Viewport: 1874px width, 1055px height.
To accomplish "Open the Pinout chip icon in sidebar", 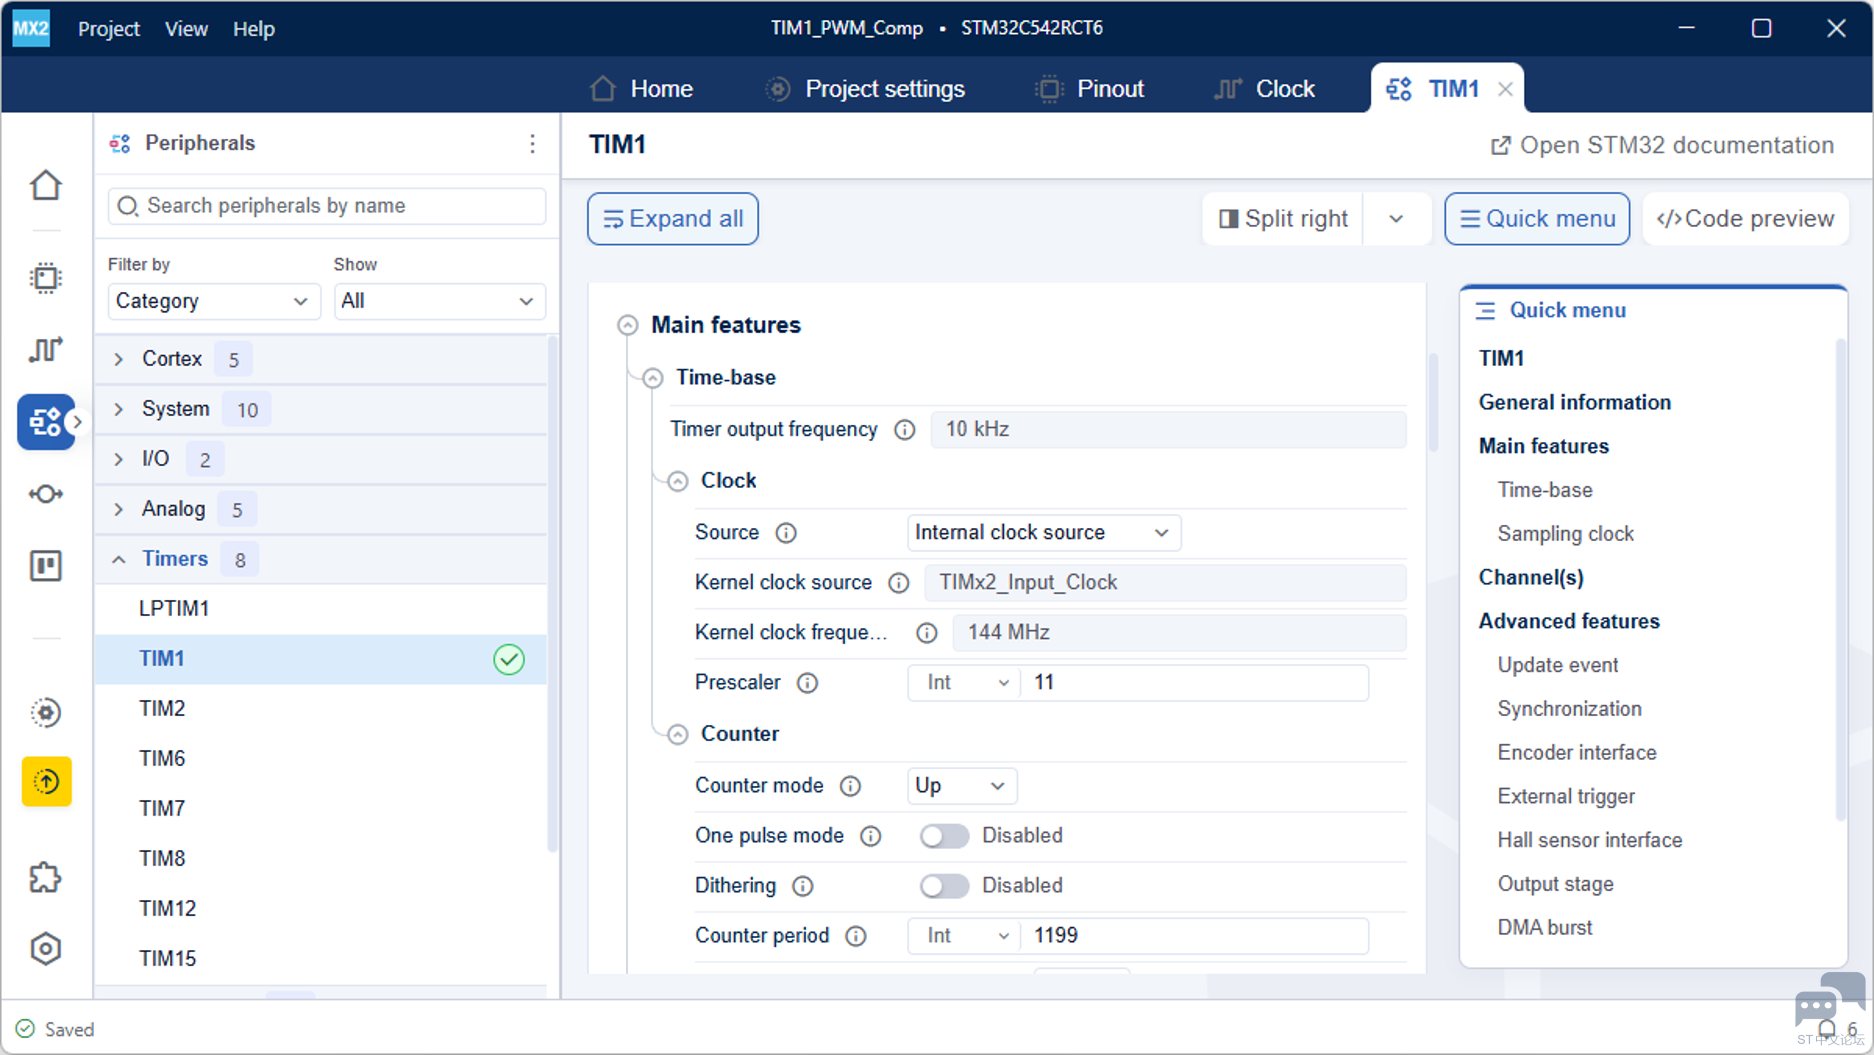I will coord(46,278).
